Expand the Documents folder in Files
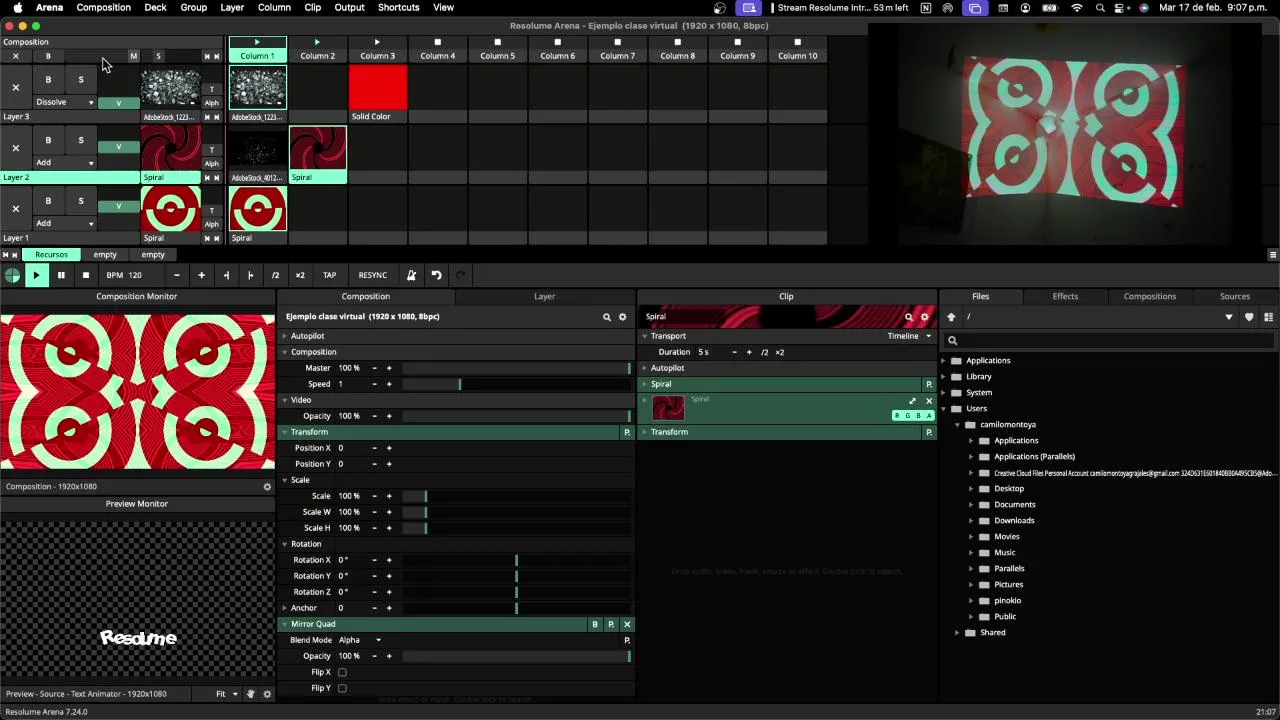 pyautogui.click(x=970, y=505)
